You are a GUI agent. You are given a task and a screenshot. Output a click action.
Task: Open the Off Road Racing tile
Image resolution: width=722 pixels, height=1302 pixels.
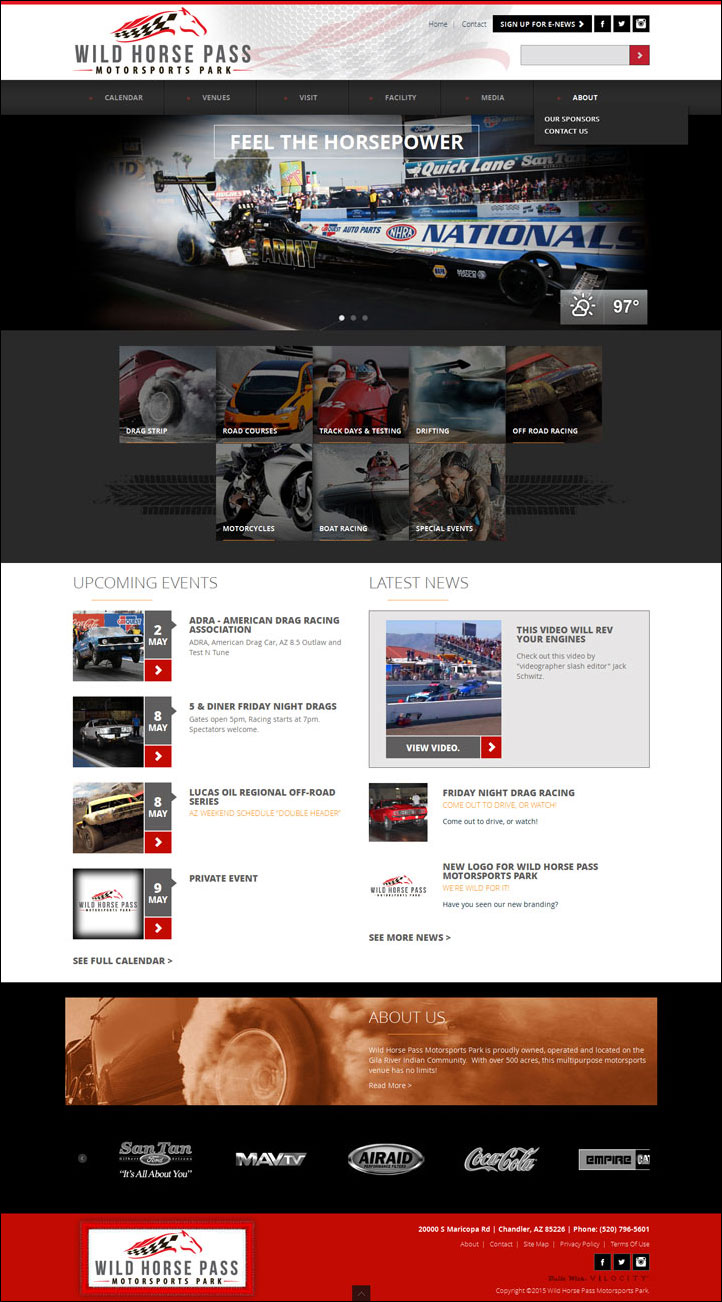tap(554, 394)
